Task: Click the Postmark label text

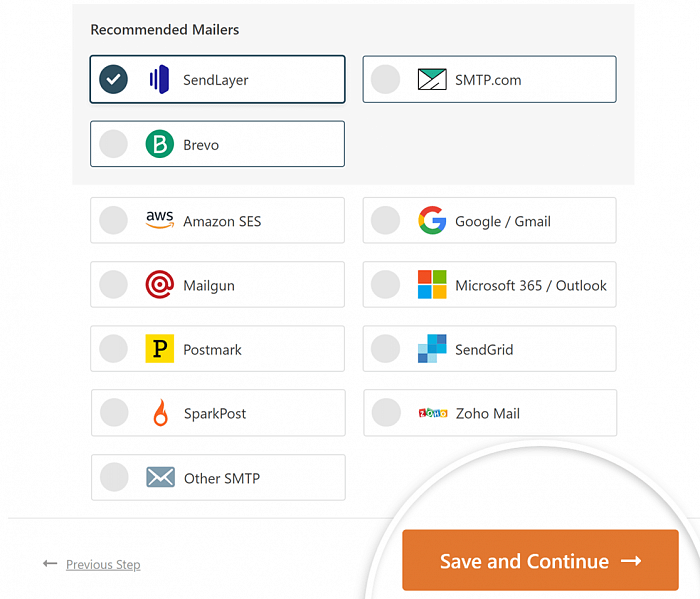Action: [x=212, y=350]
